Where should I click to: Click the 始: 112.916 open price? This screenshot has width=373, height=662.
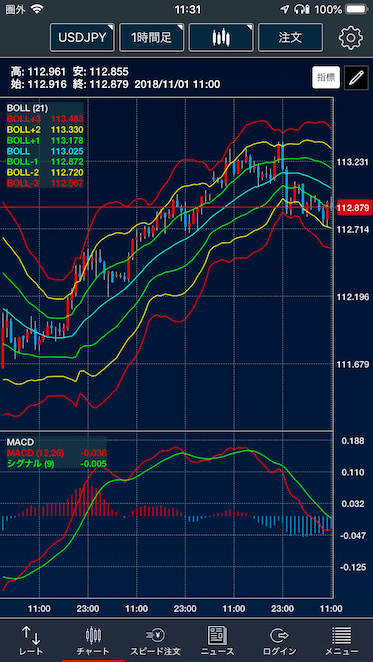(38, 84)
